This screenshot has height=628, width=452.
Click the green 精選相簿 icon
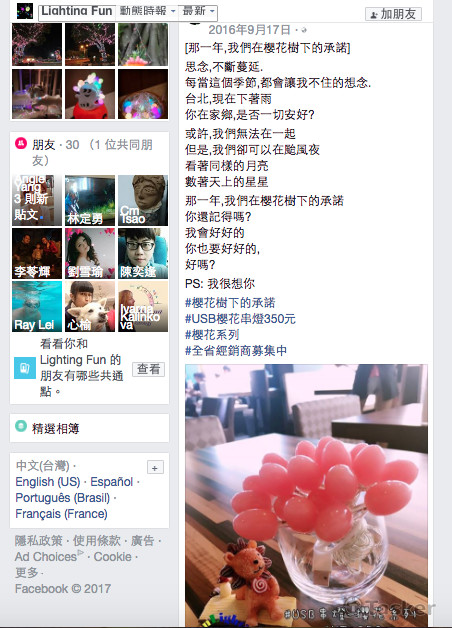point(21,426)
